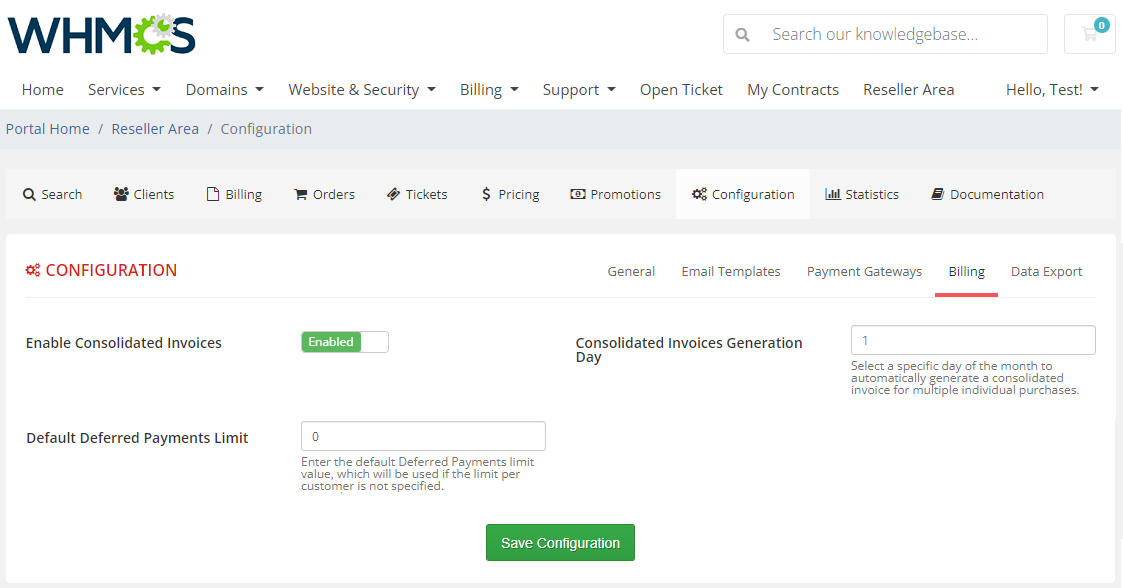The height and width of the screenshot is (588, 1123).
Task: Click the Configuration breadcrumb text
Action: (x=266, y=129)
